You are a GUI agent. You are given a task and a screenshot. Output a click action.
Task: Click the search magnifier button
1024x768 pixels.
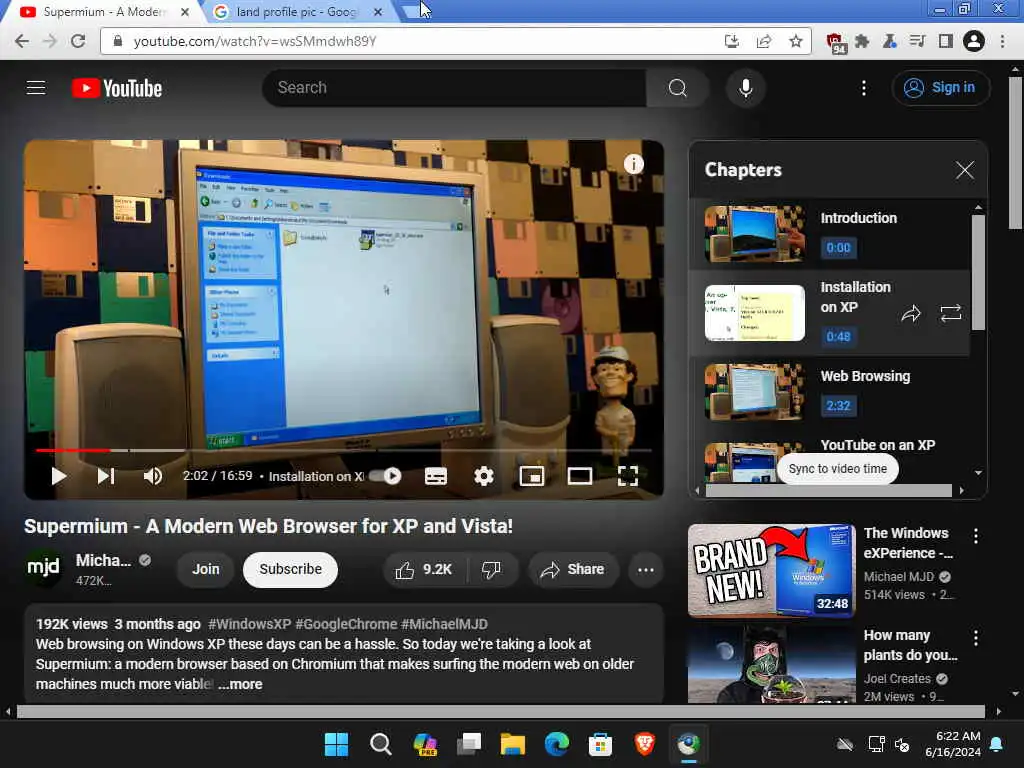[677, 88]
